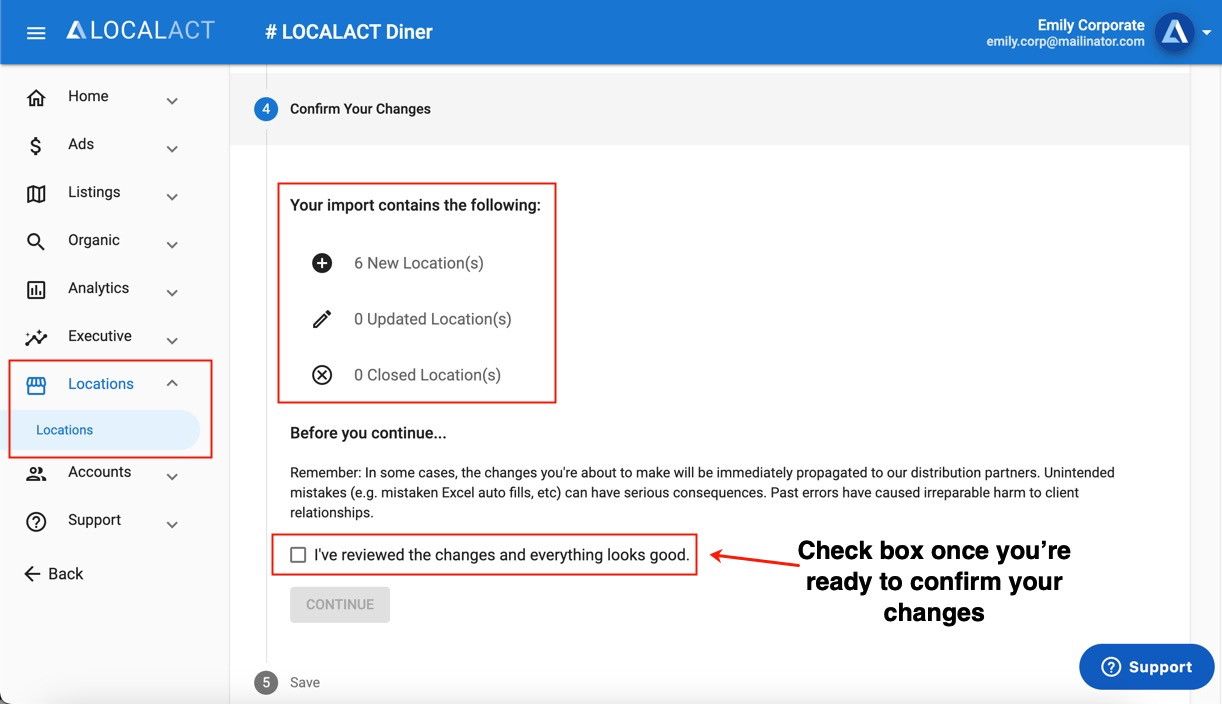
Task: Click the New Locations plus icon
Action: point(322,263)
